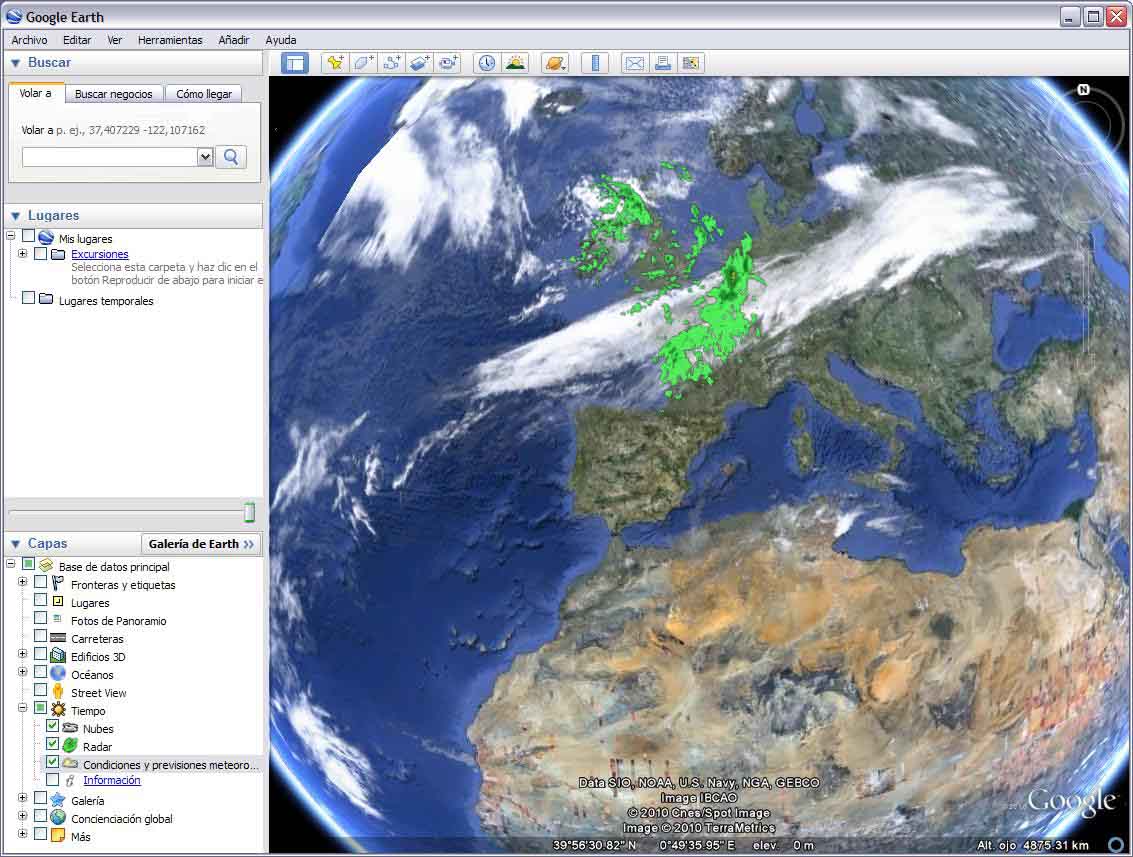
Task: Click the Océanos layer globe icon
Action: [58, 673]
